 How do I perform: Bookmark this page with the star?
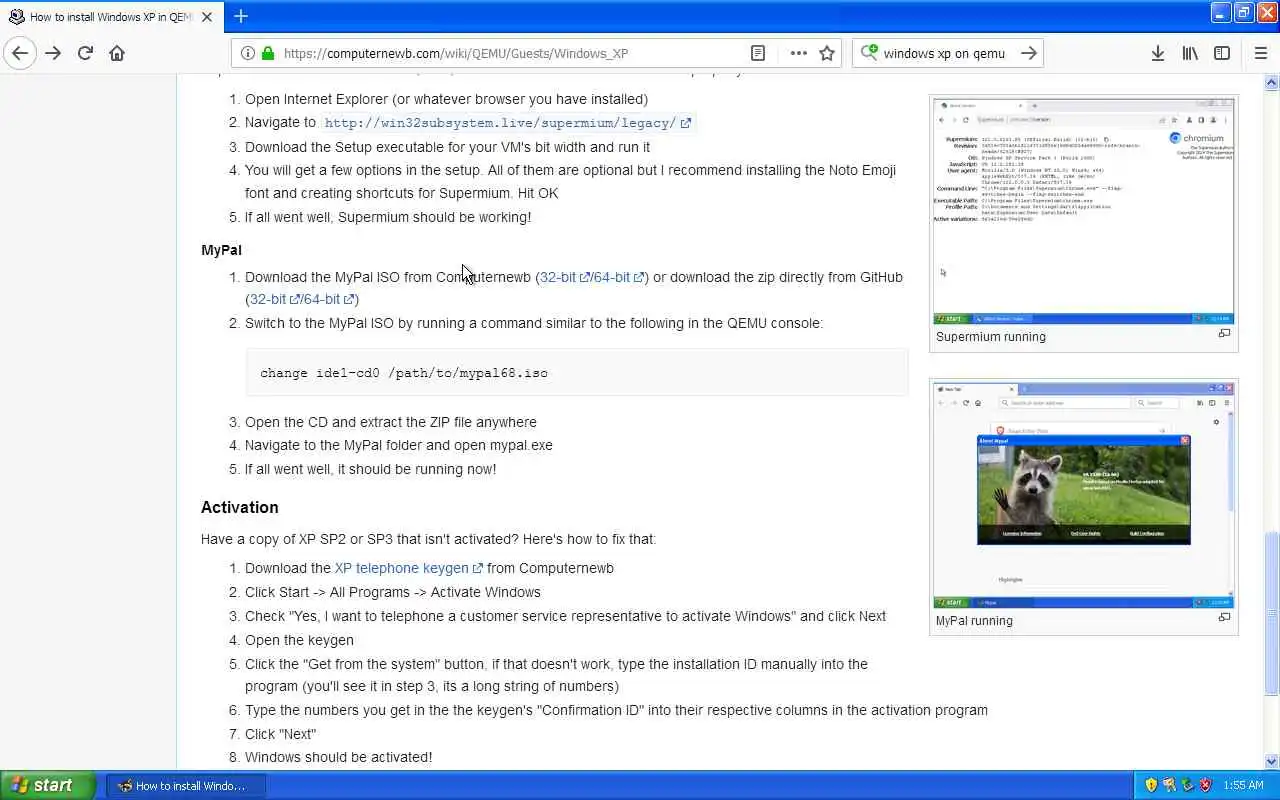pyautogui.click(x=827, y=53)
